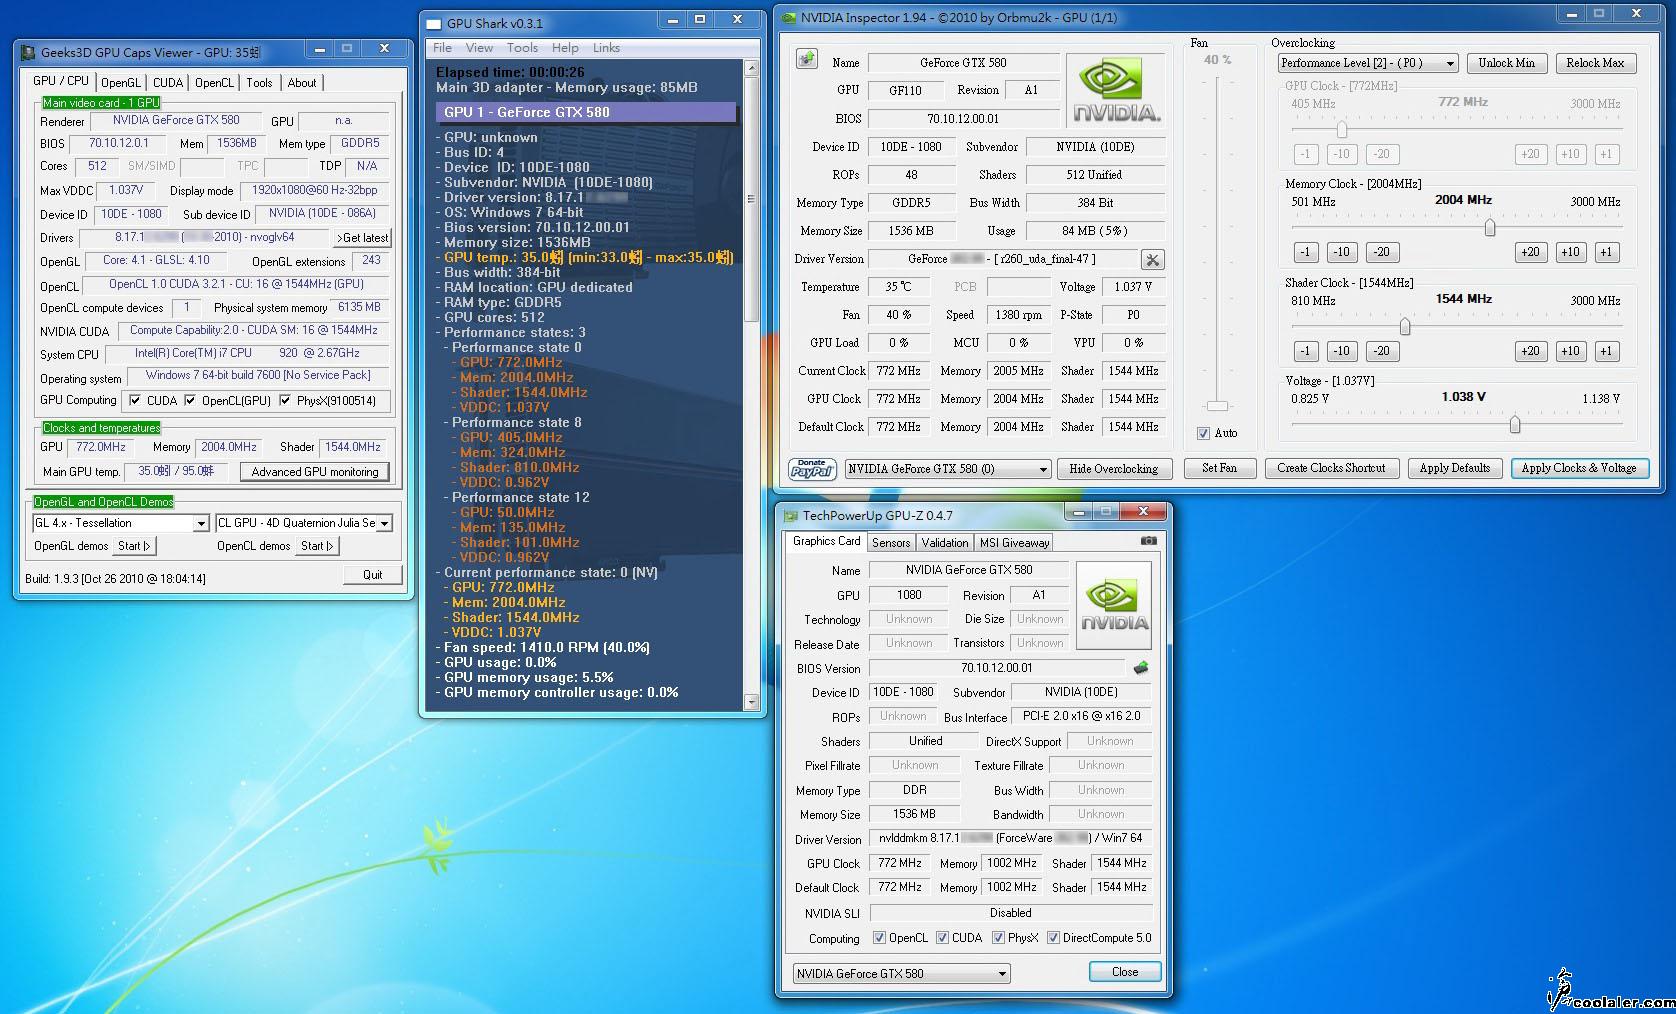Click the GPU-Z screenshot camera icon
The width and height of the screenshot is (1676, 1014).
pos(1148,541)
